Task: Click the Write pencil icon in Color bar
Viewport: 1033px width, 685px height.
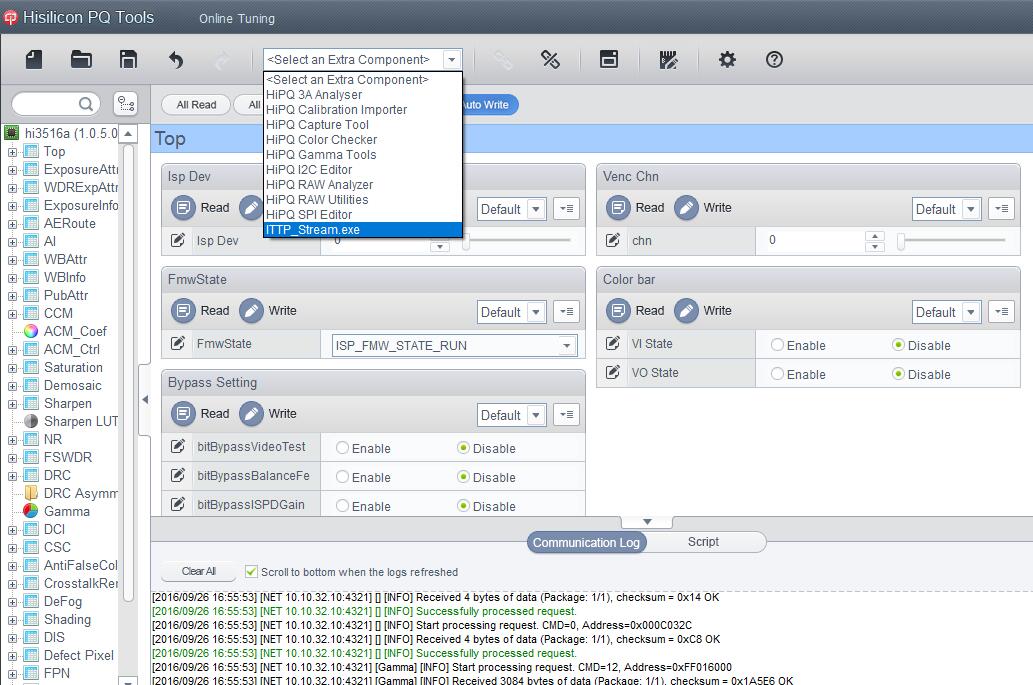Action: click(x=686, y=310)
